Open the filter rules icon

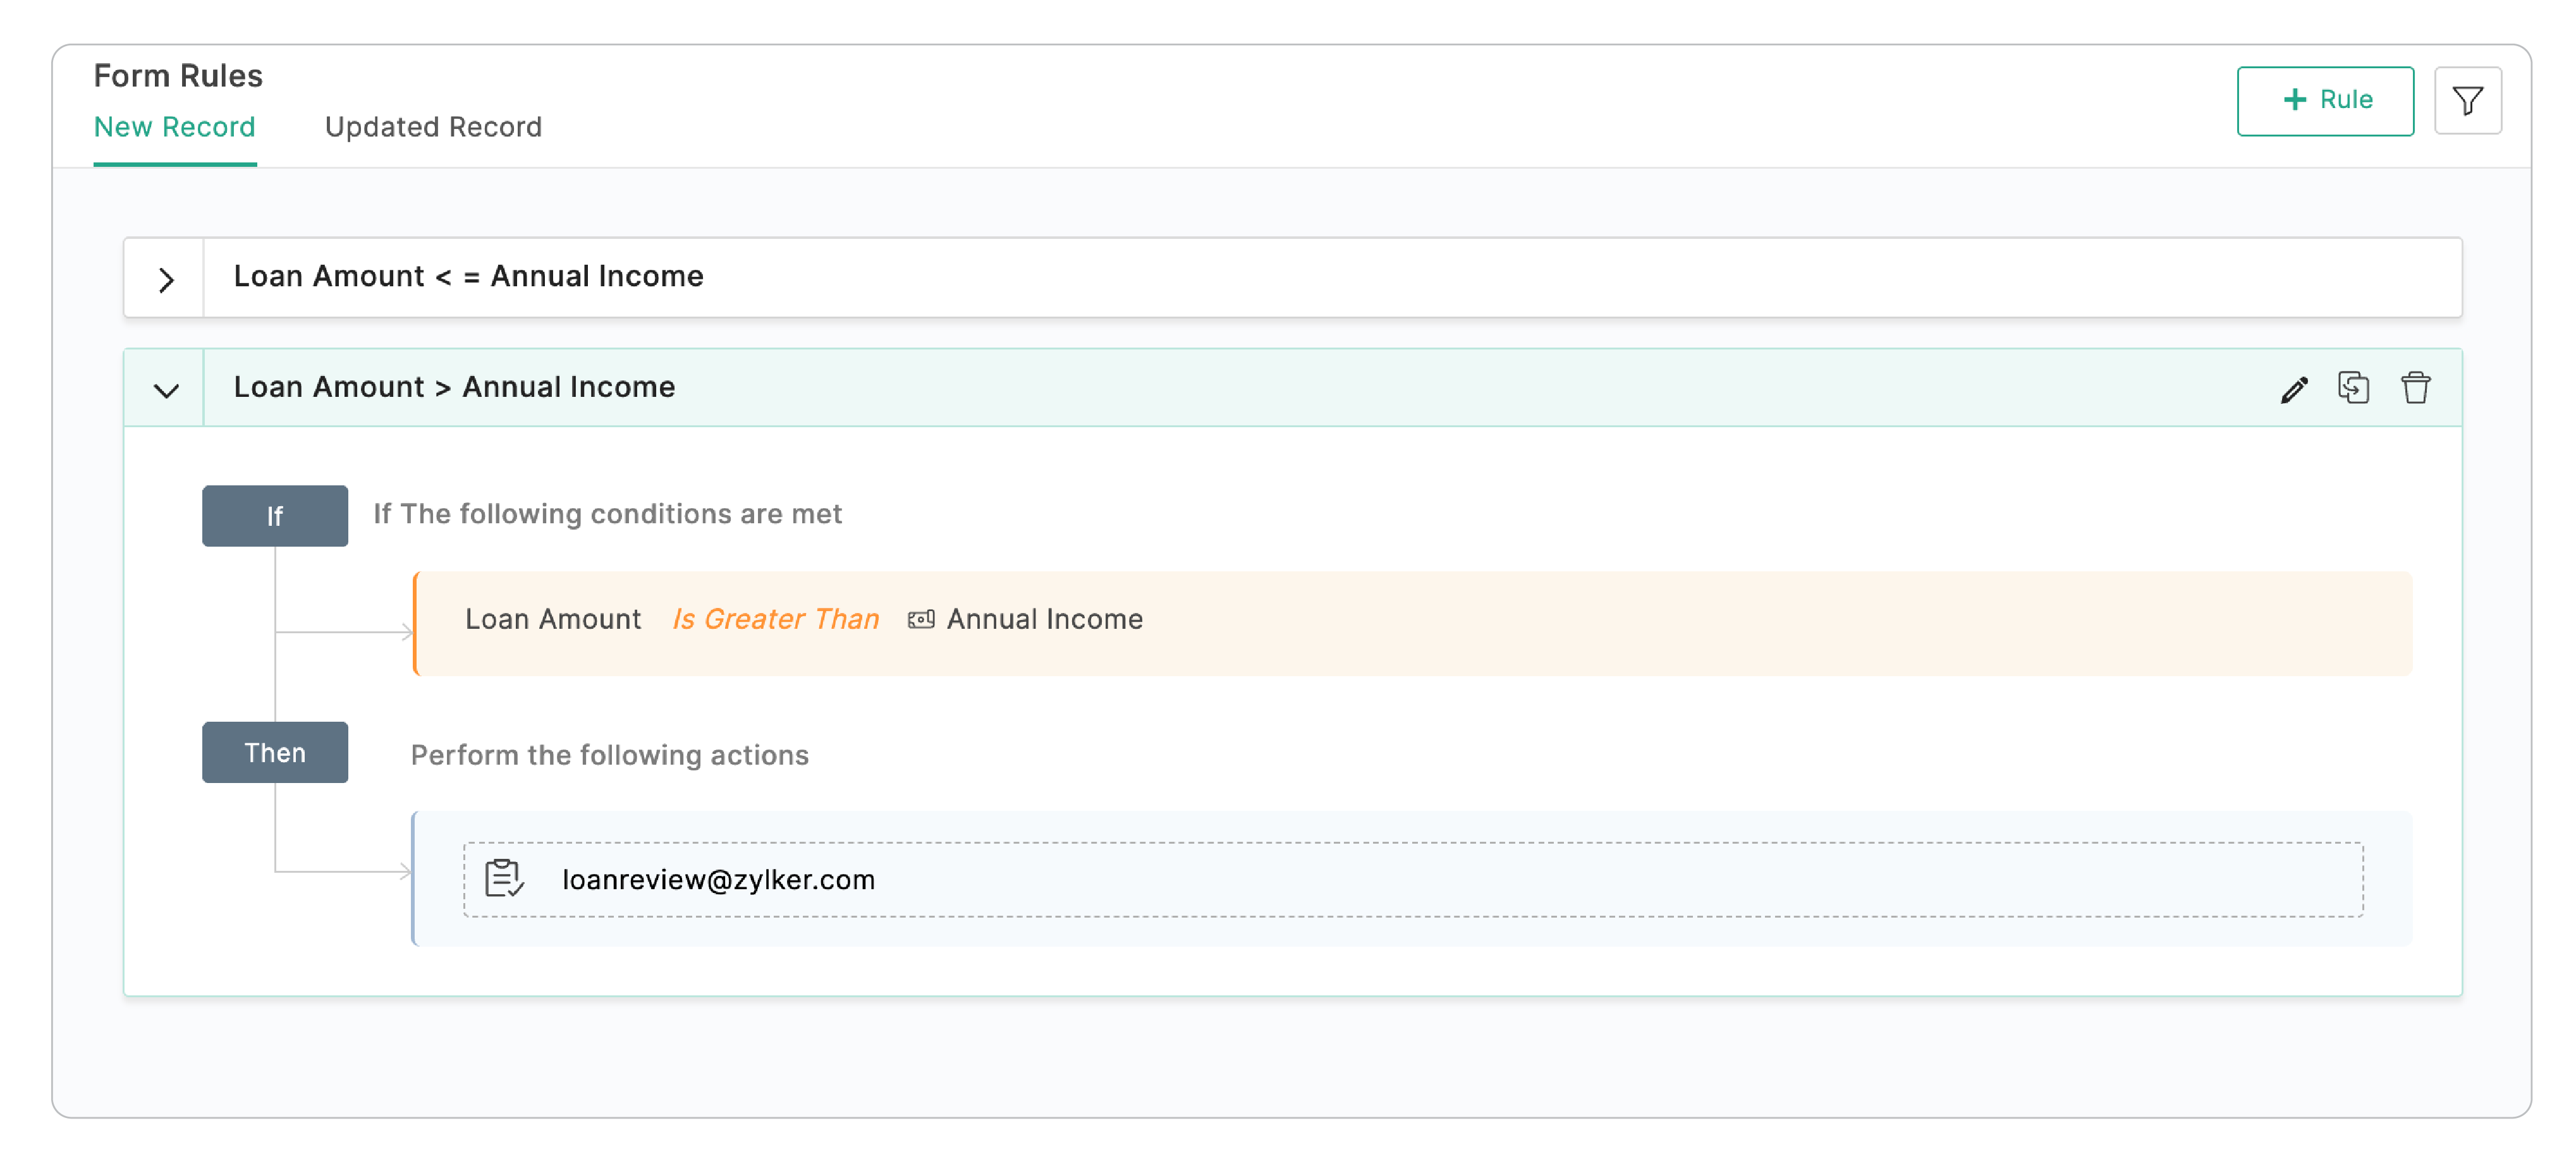[x=2466, y=100]
